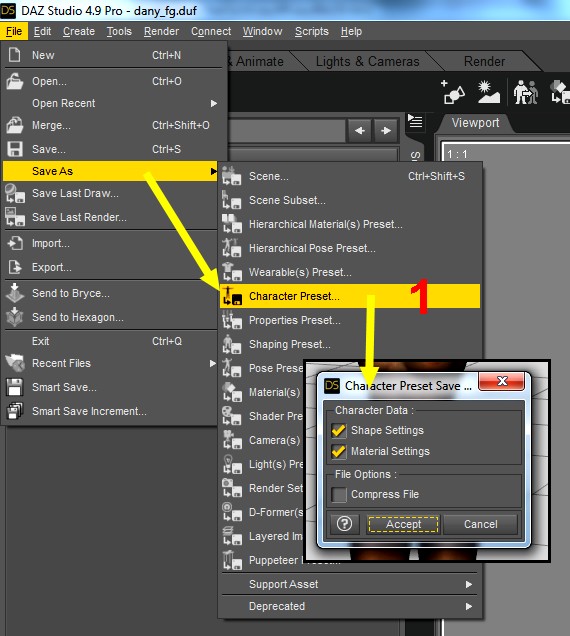Open the Scripts menu
This screenshot has width=570, height=636.
pyautogui.click(x=312, y=31)
